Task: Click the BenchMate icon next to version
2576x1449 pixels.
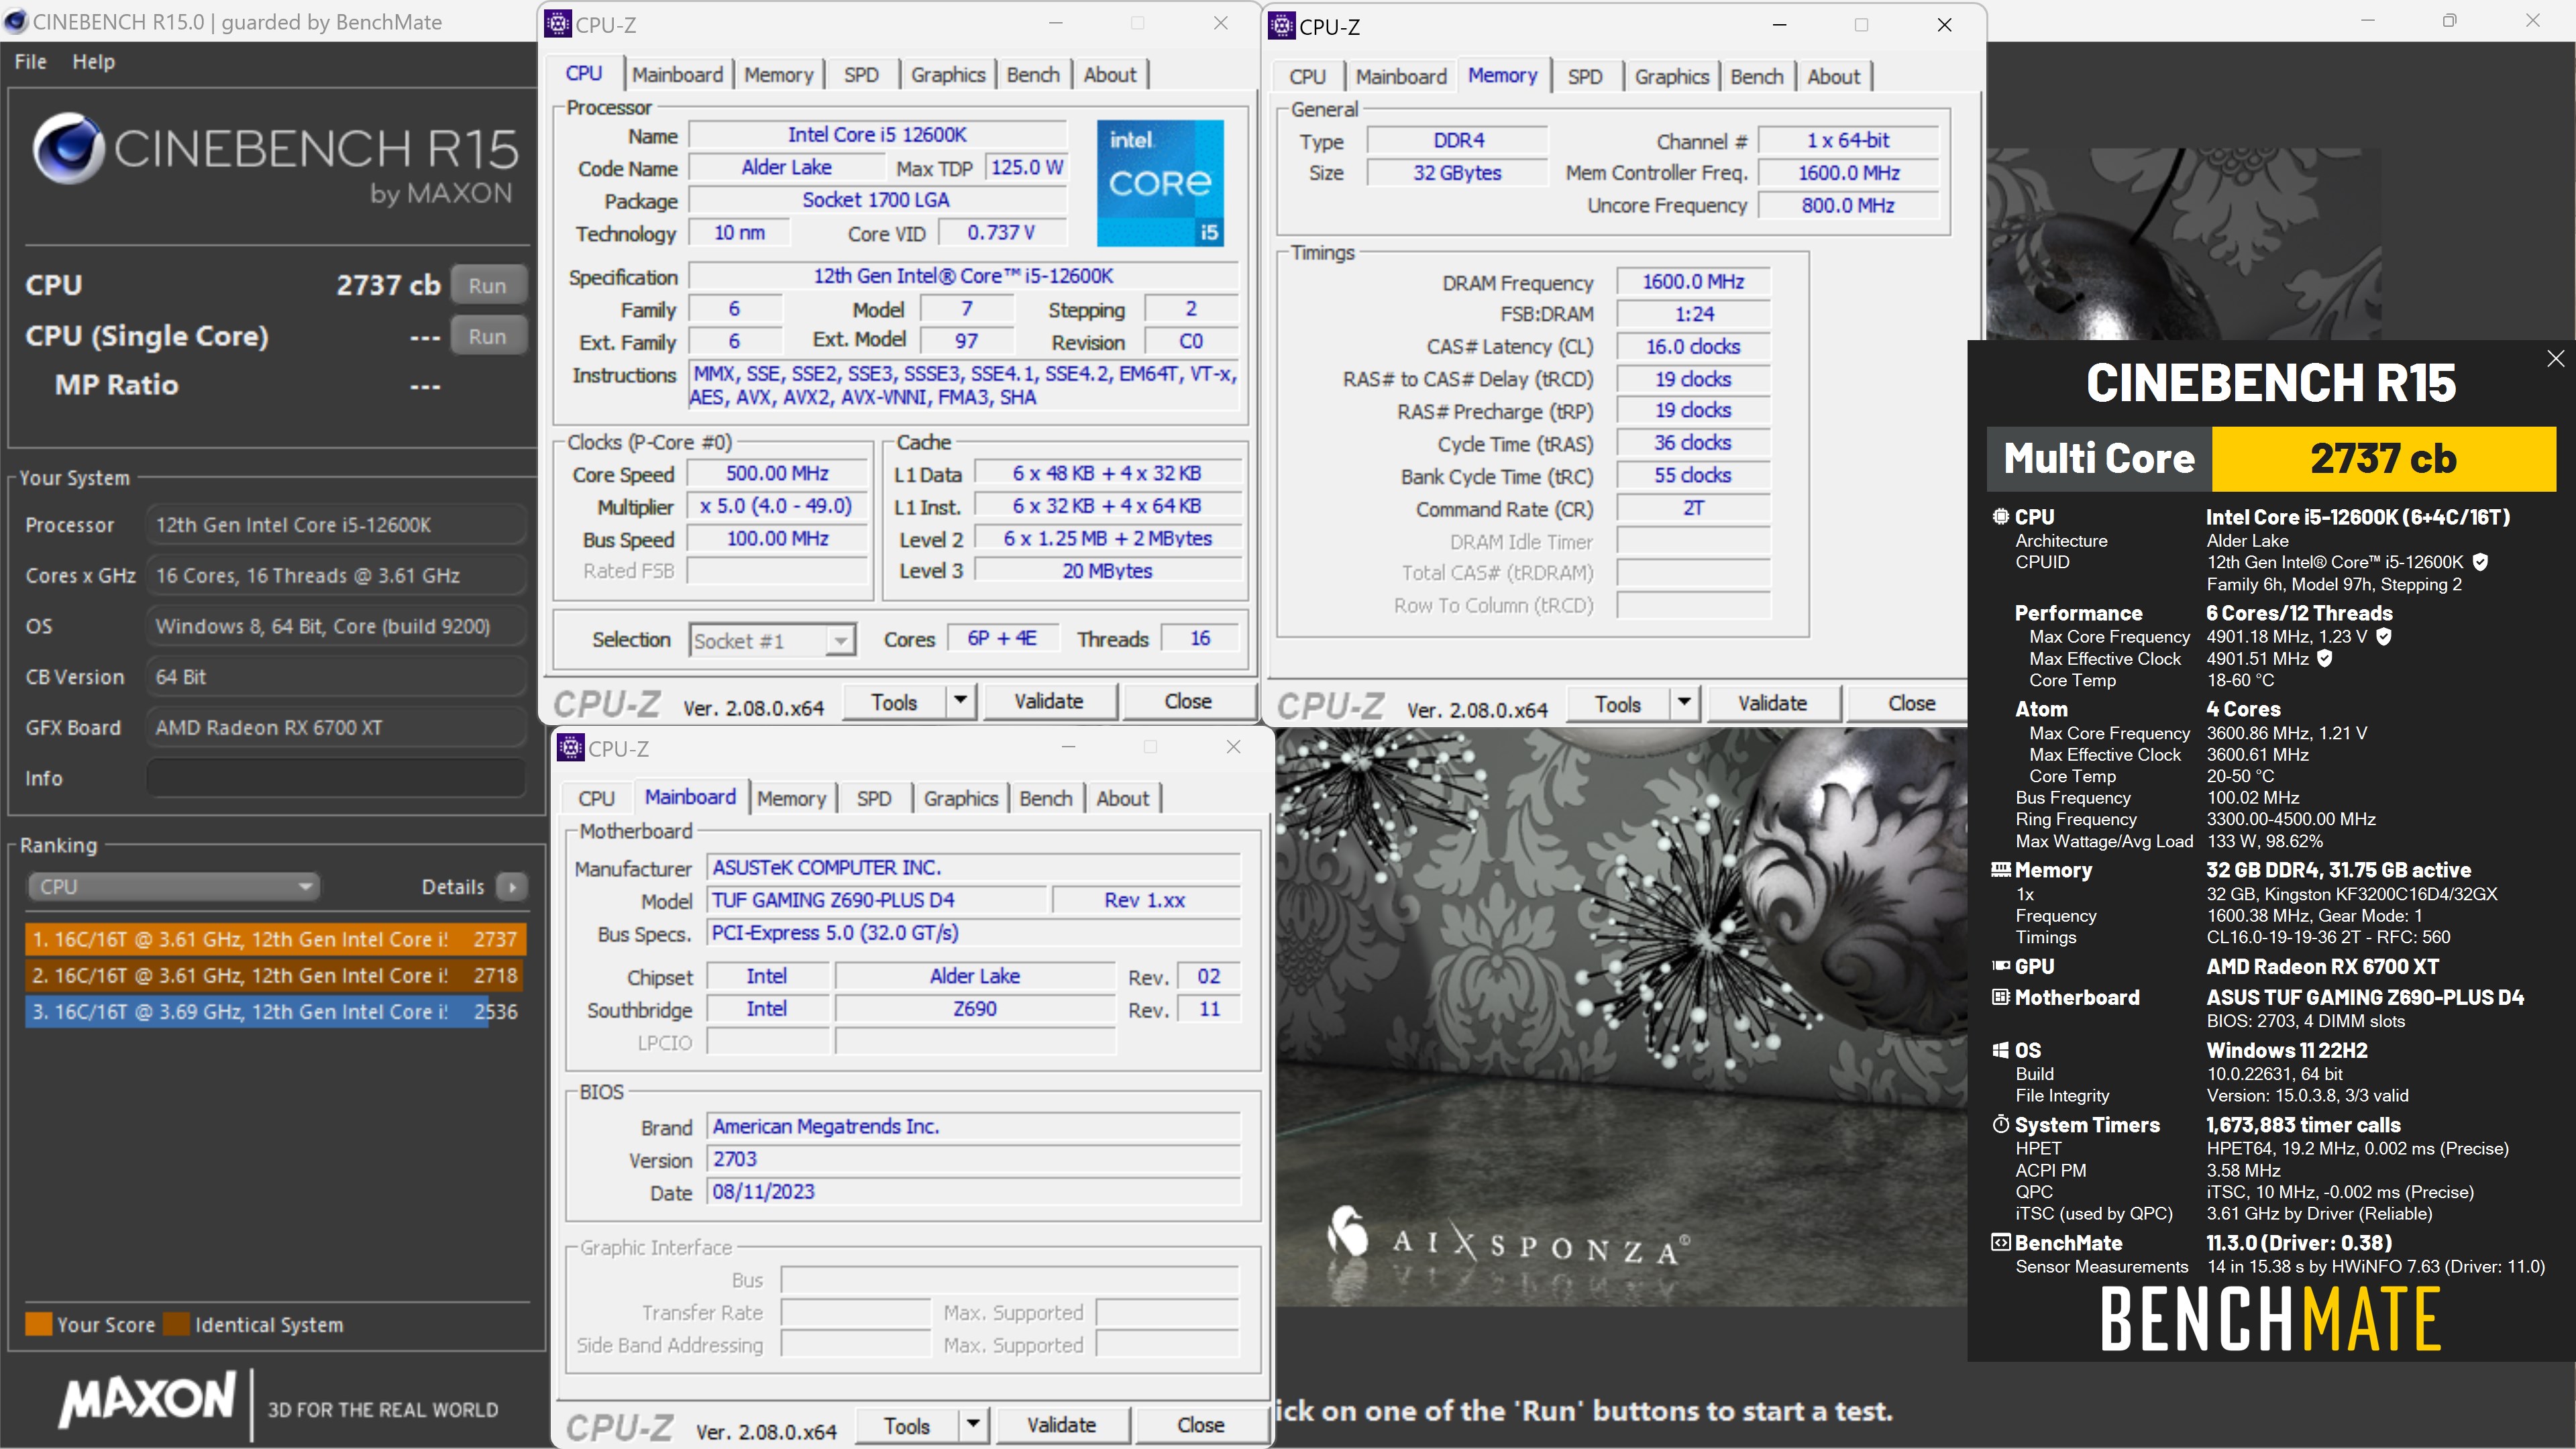Action: pyautogui.click(x=2000, y=1242)
